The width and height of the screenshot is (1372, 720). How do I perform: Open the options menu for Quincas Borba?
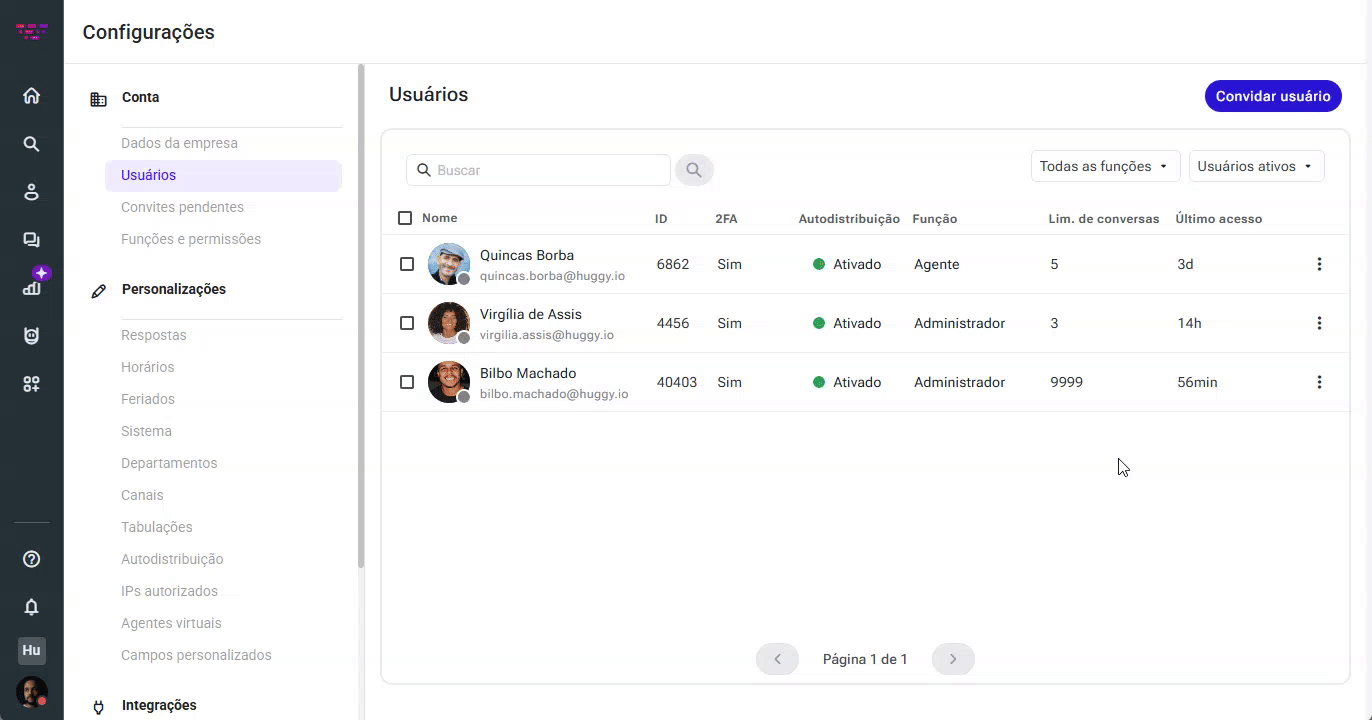1319,264
